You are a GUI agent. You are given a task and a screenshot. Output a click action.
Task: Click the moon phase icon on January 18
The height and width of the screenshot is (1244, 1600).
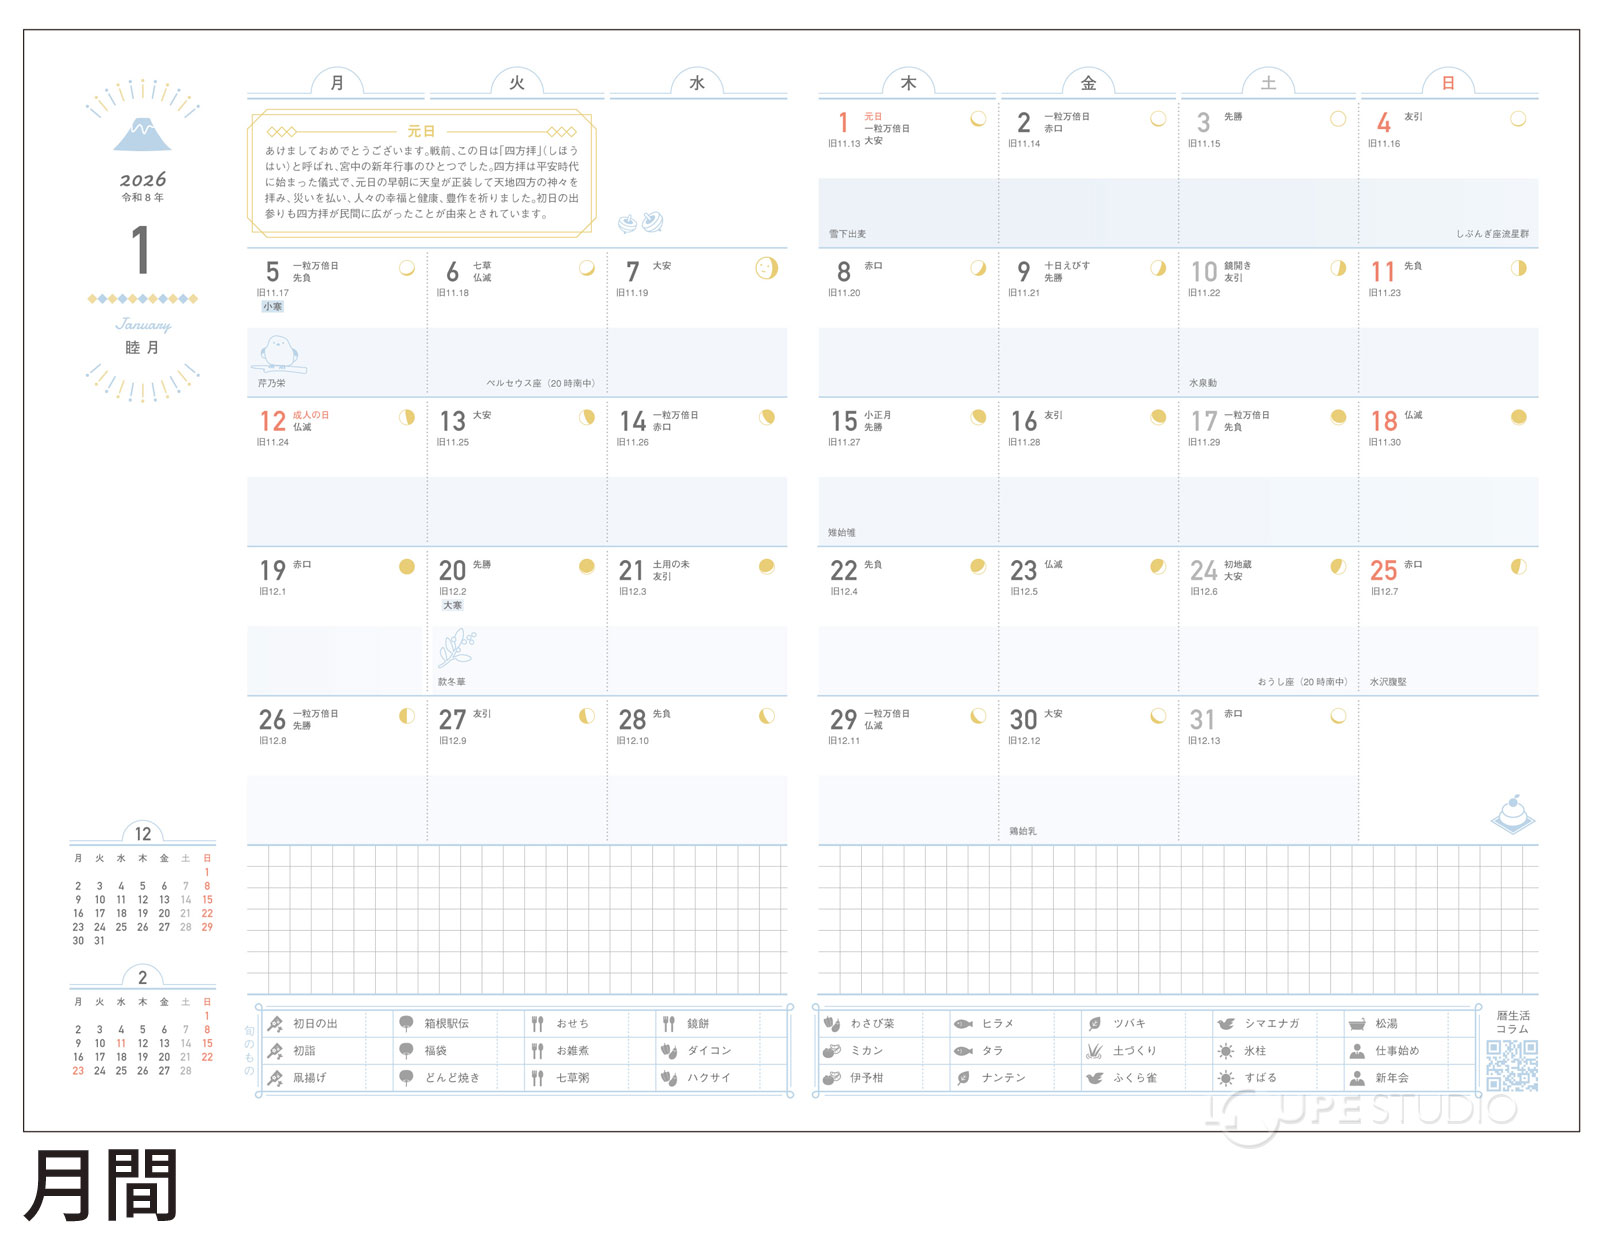(x=1518, y=417)
